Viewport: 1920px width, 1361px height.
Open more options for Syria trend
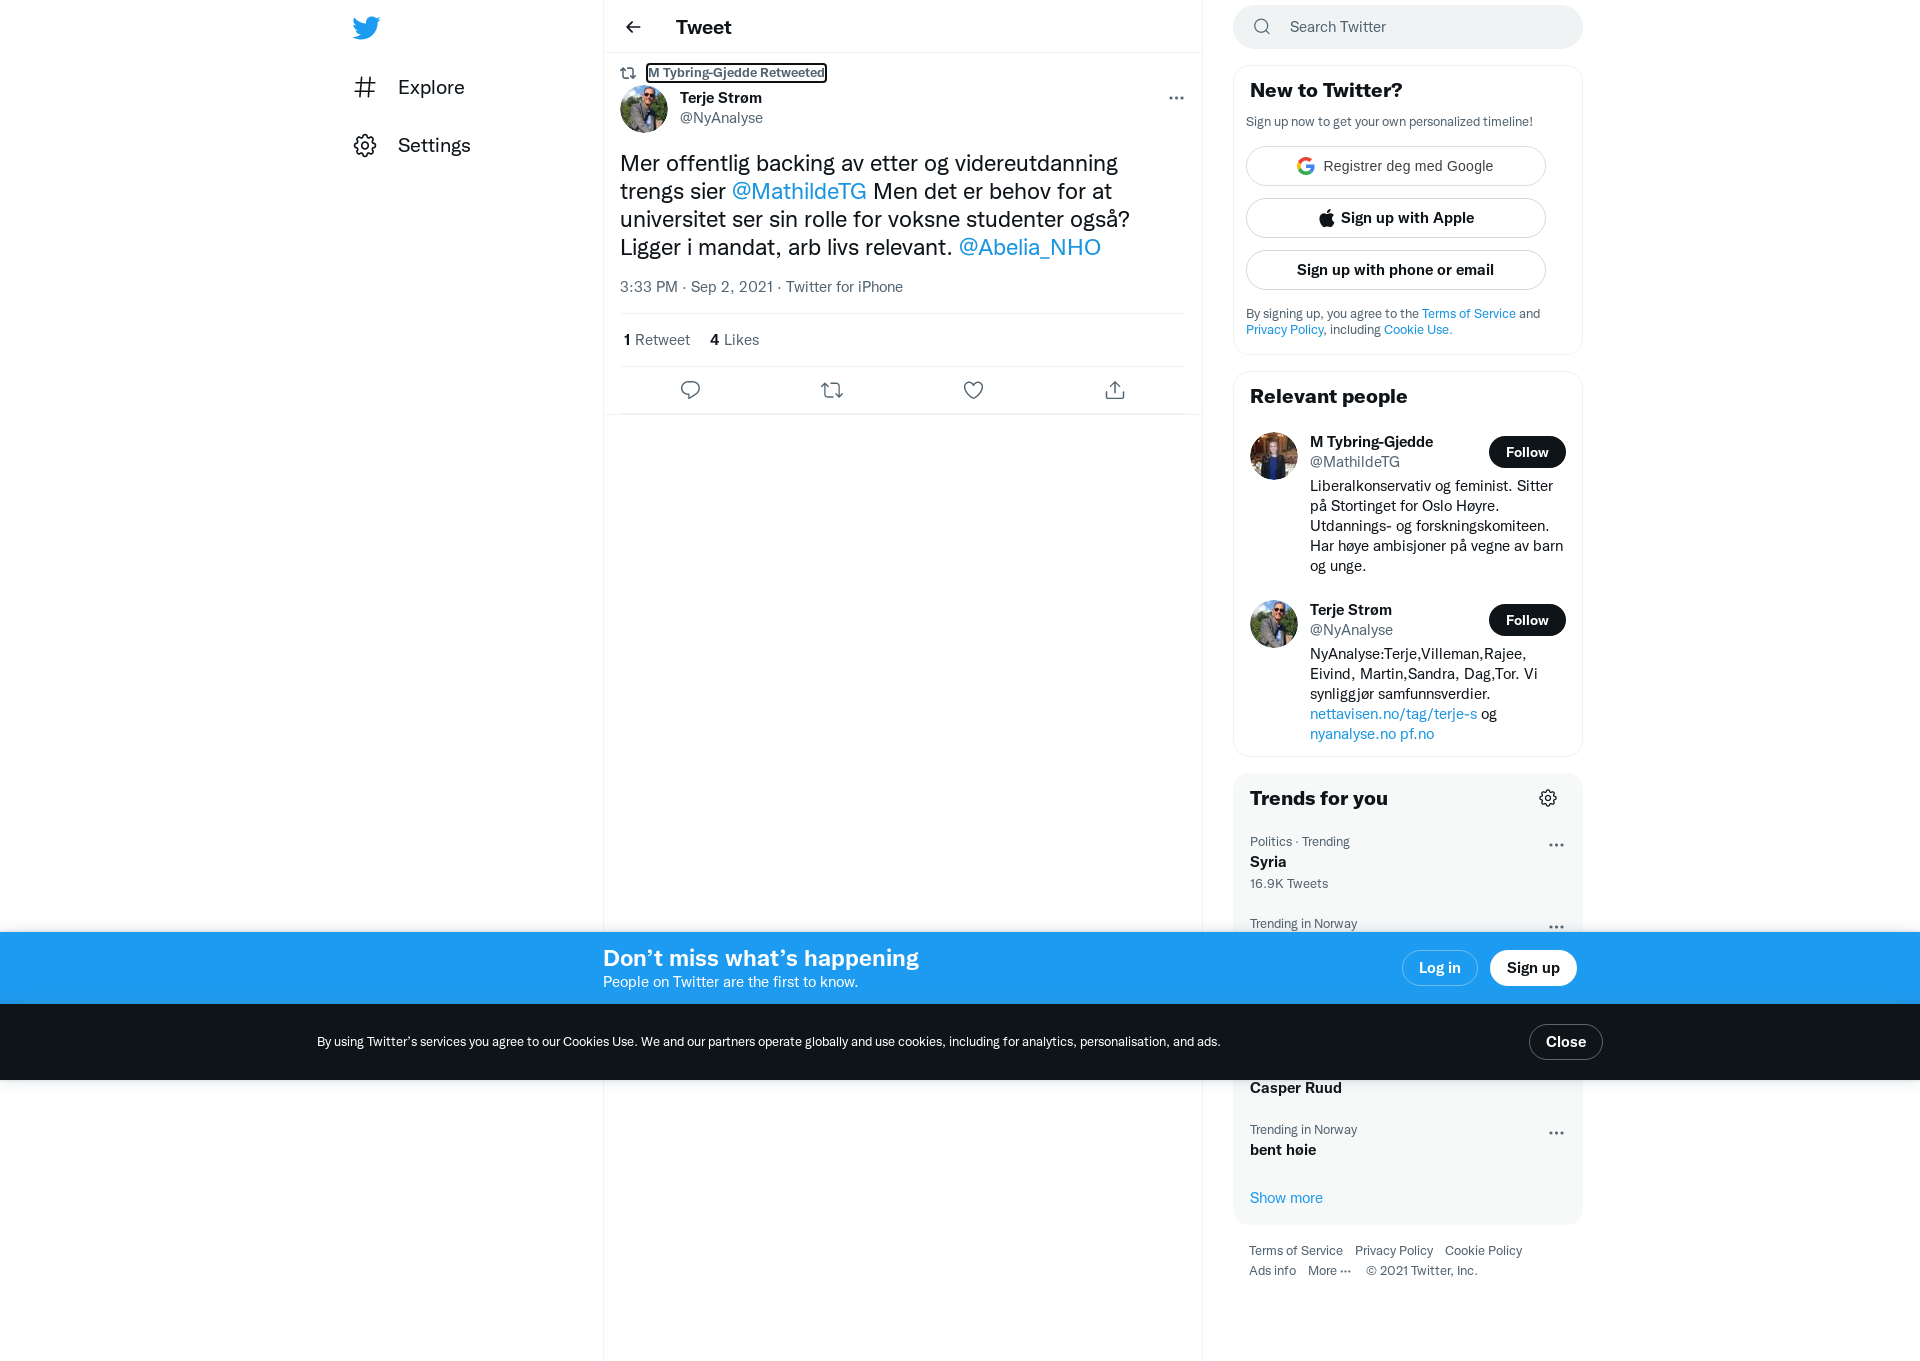coord(1556,845)
